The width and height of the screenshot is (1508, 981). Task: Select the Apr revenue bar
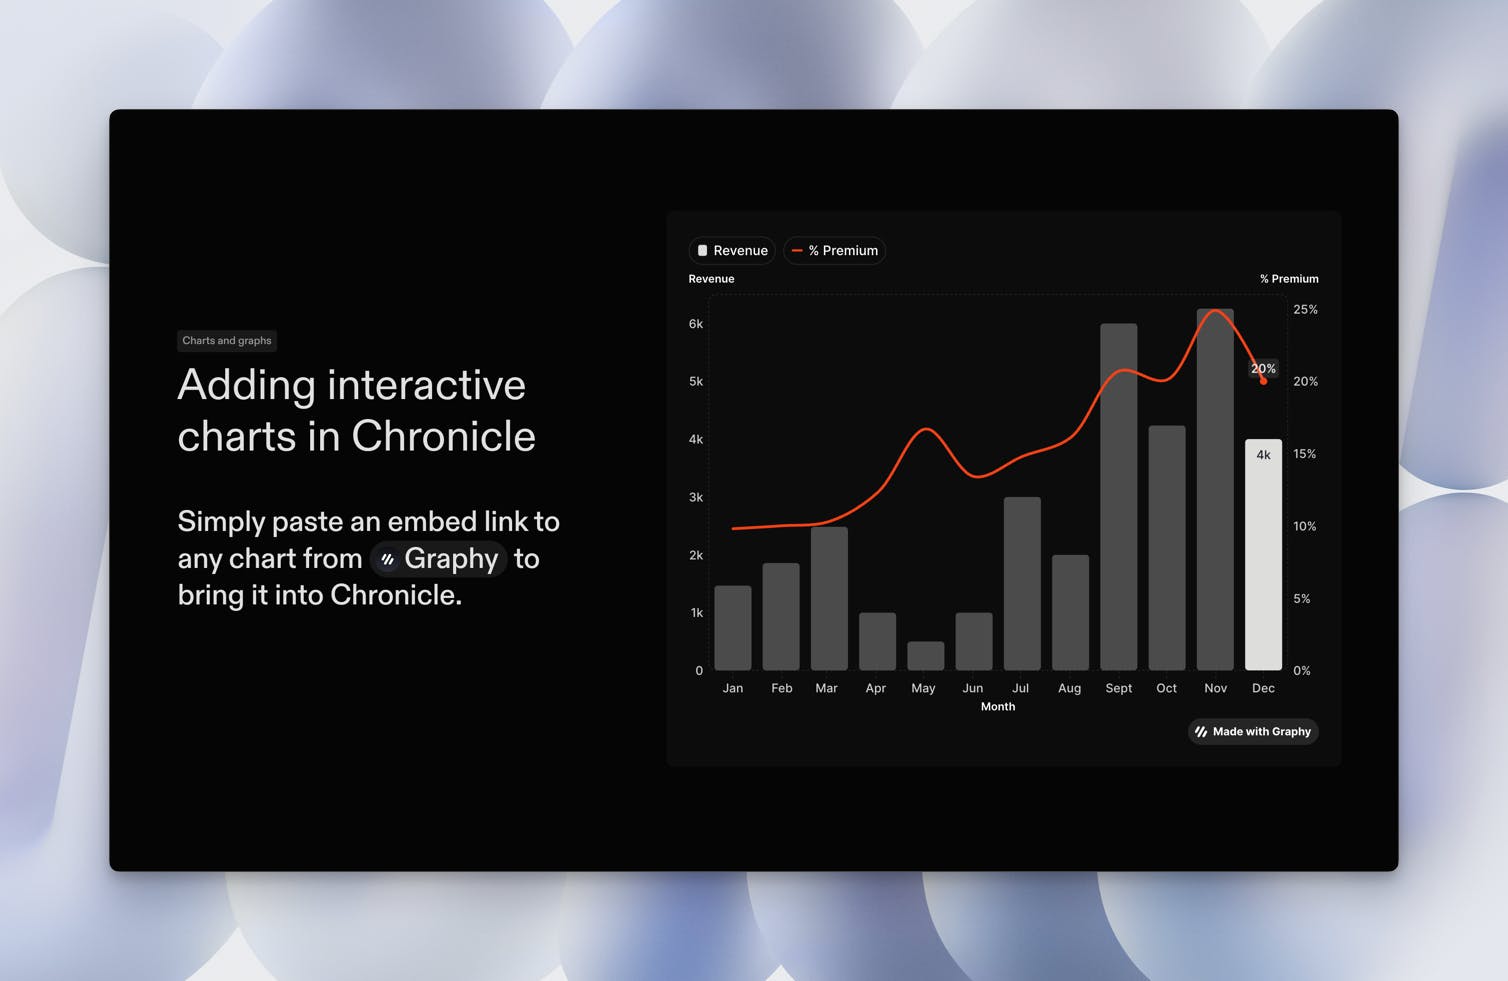coord(877,642)
